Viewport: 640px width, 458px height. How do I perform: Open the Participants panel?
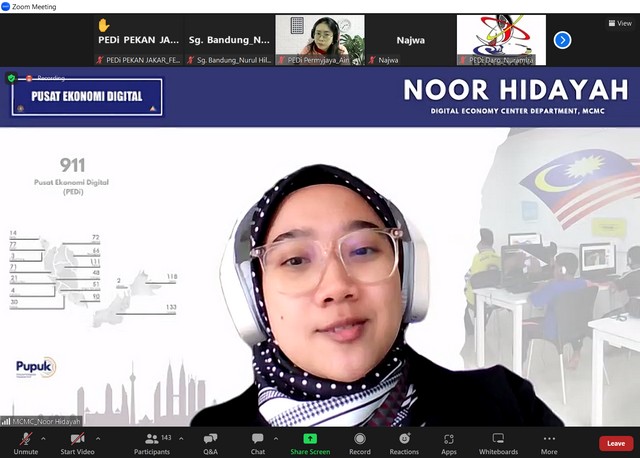click(152, 441)
